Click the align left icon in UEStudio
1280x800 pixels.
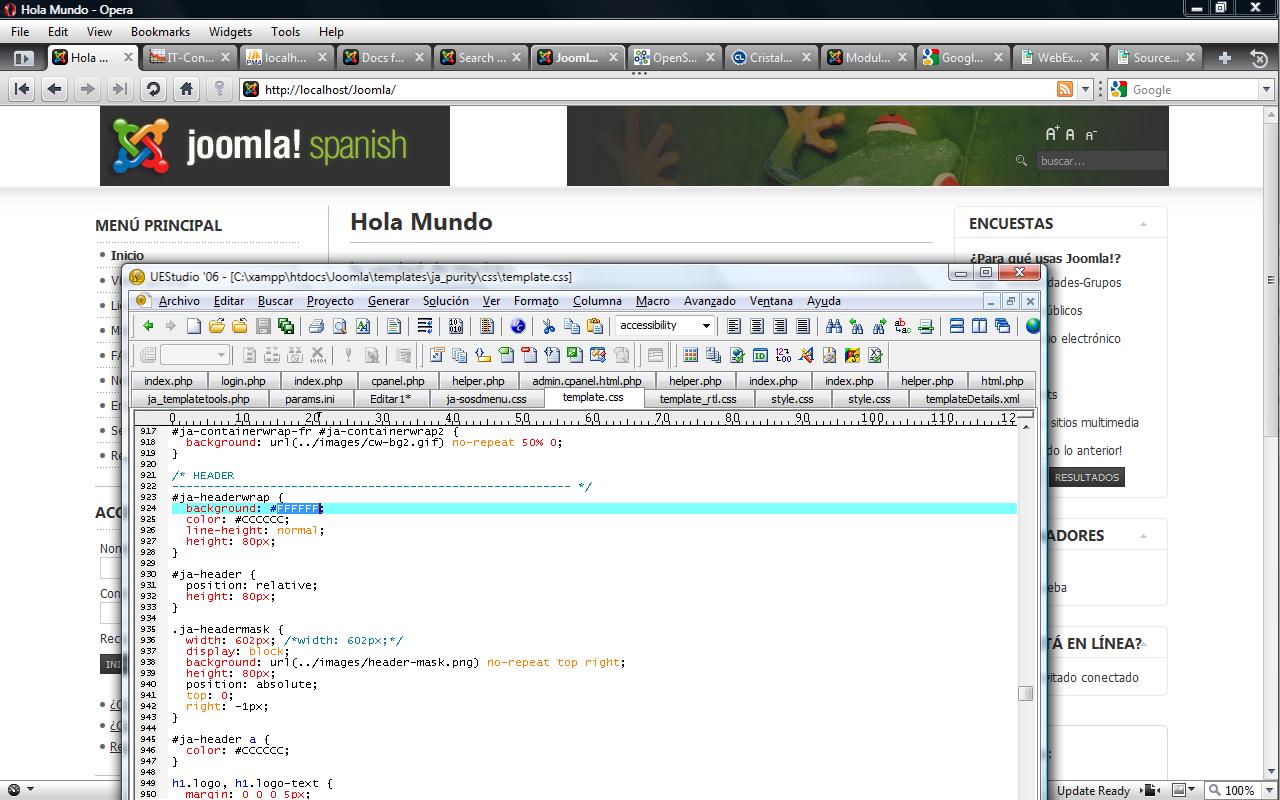coord(734,326)
